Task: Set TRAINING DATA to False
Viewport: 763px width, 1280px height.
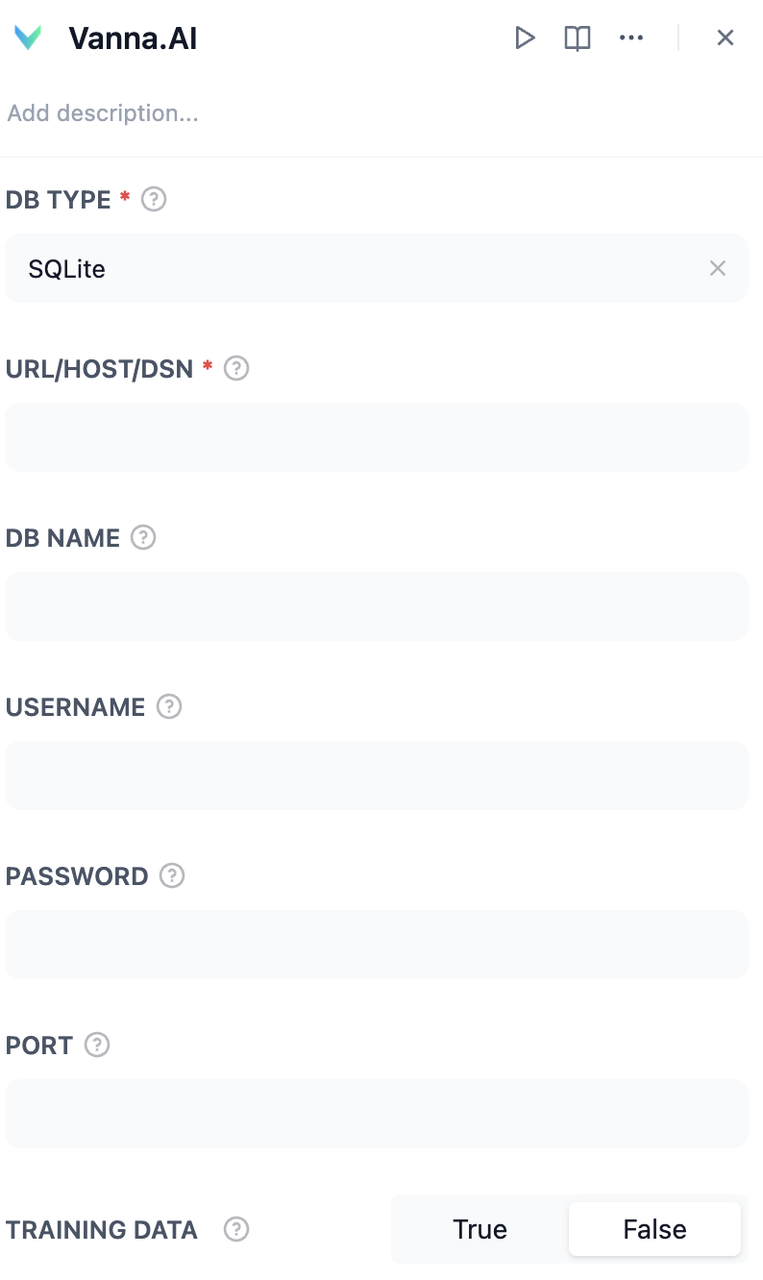Action: (x=654, y=1229)
